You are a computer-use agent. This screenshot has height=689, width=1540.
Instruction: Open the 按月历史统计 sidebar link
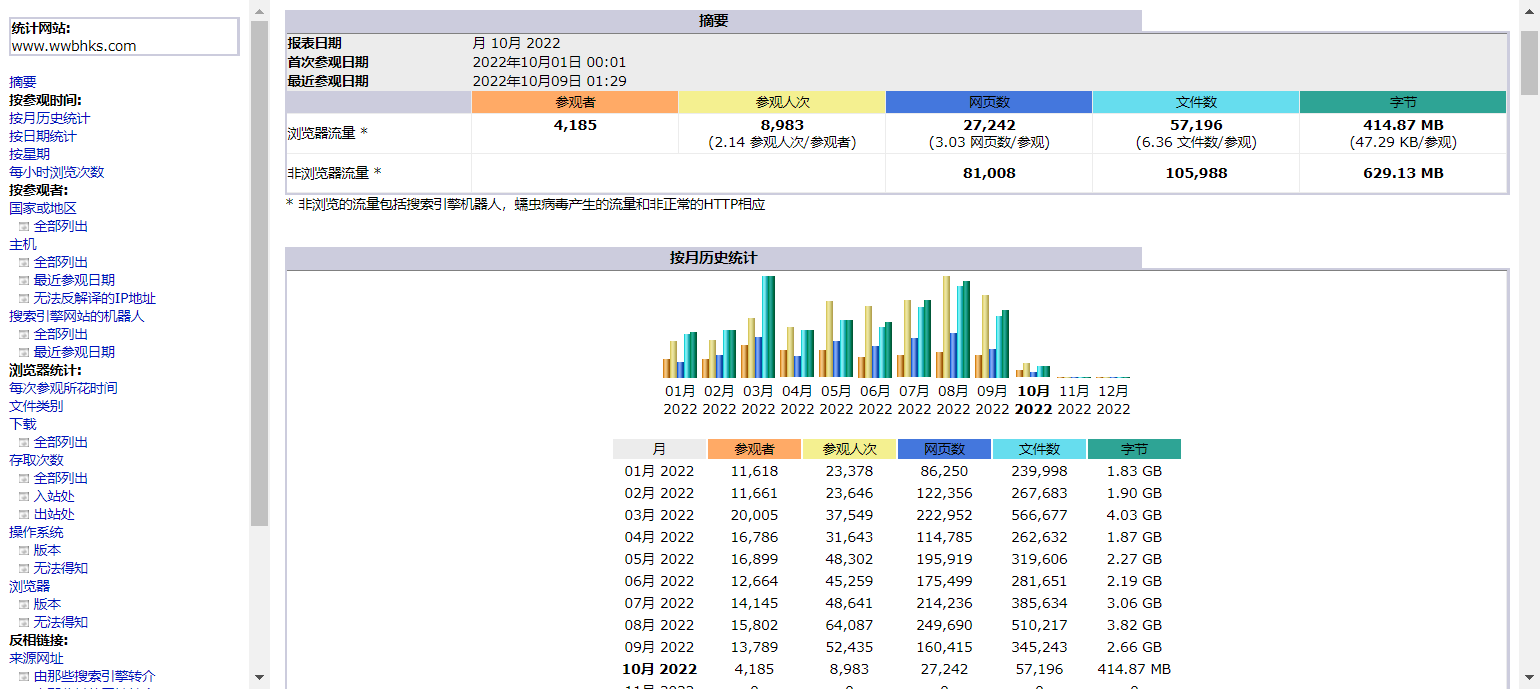49,118
